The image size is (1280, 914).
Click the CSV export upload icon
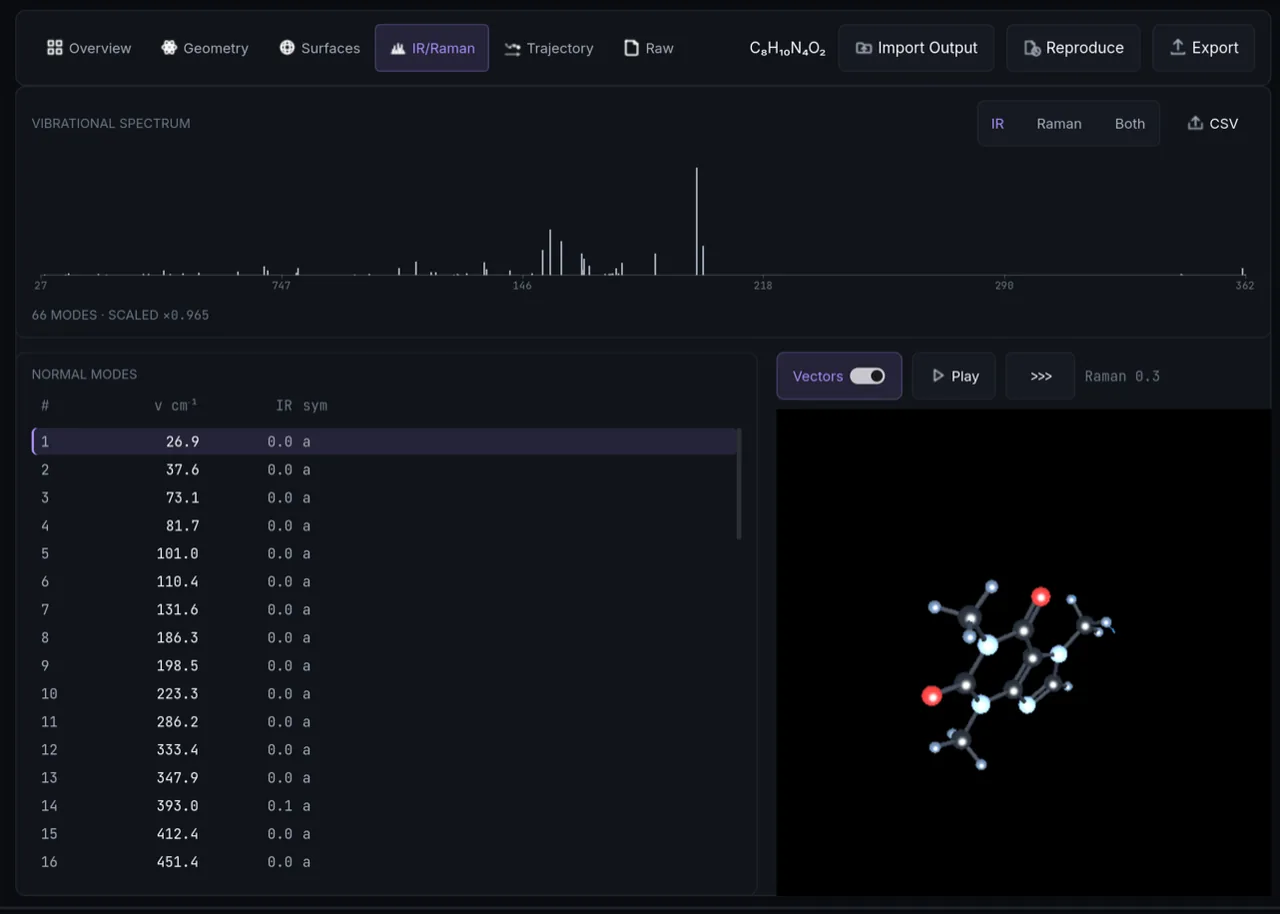1195,123
